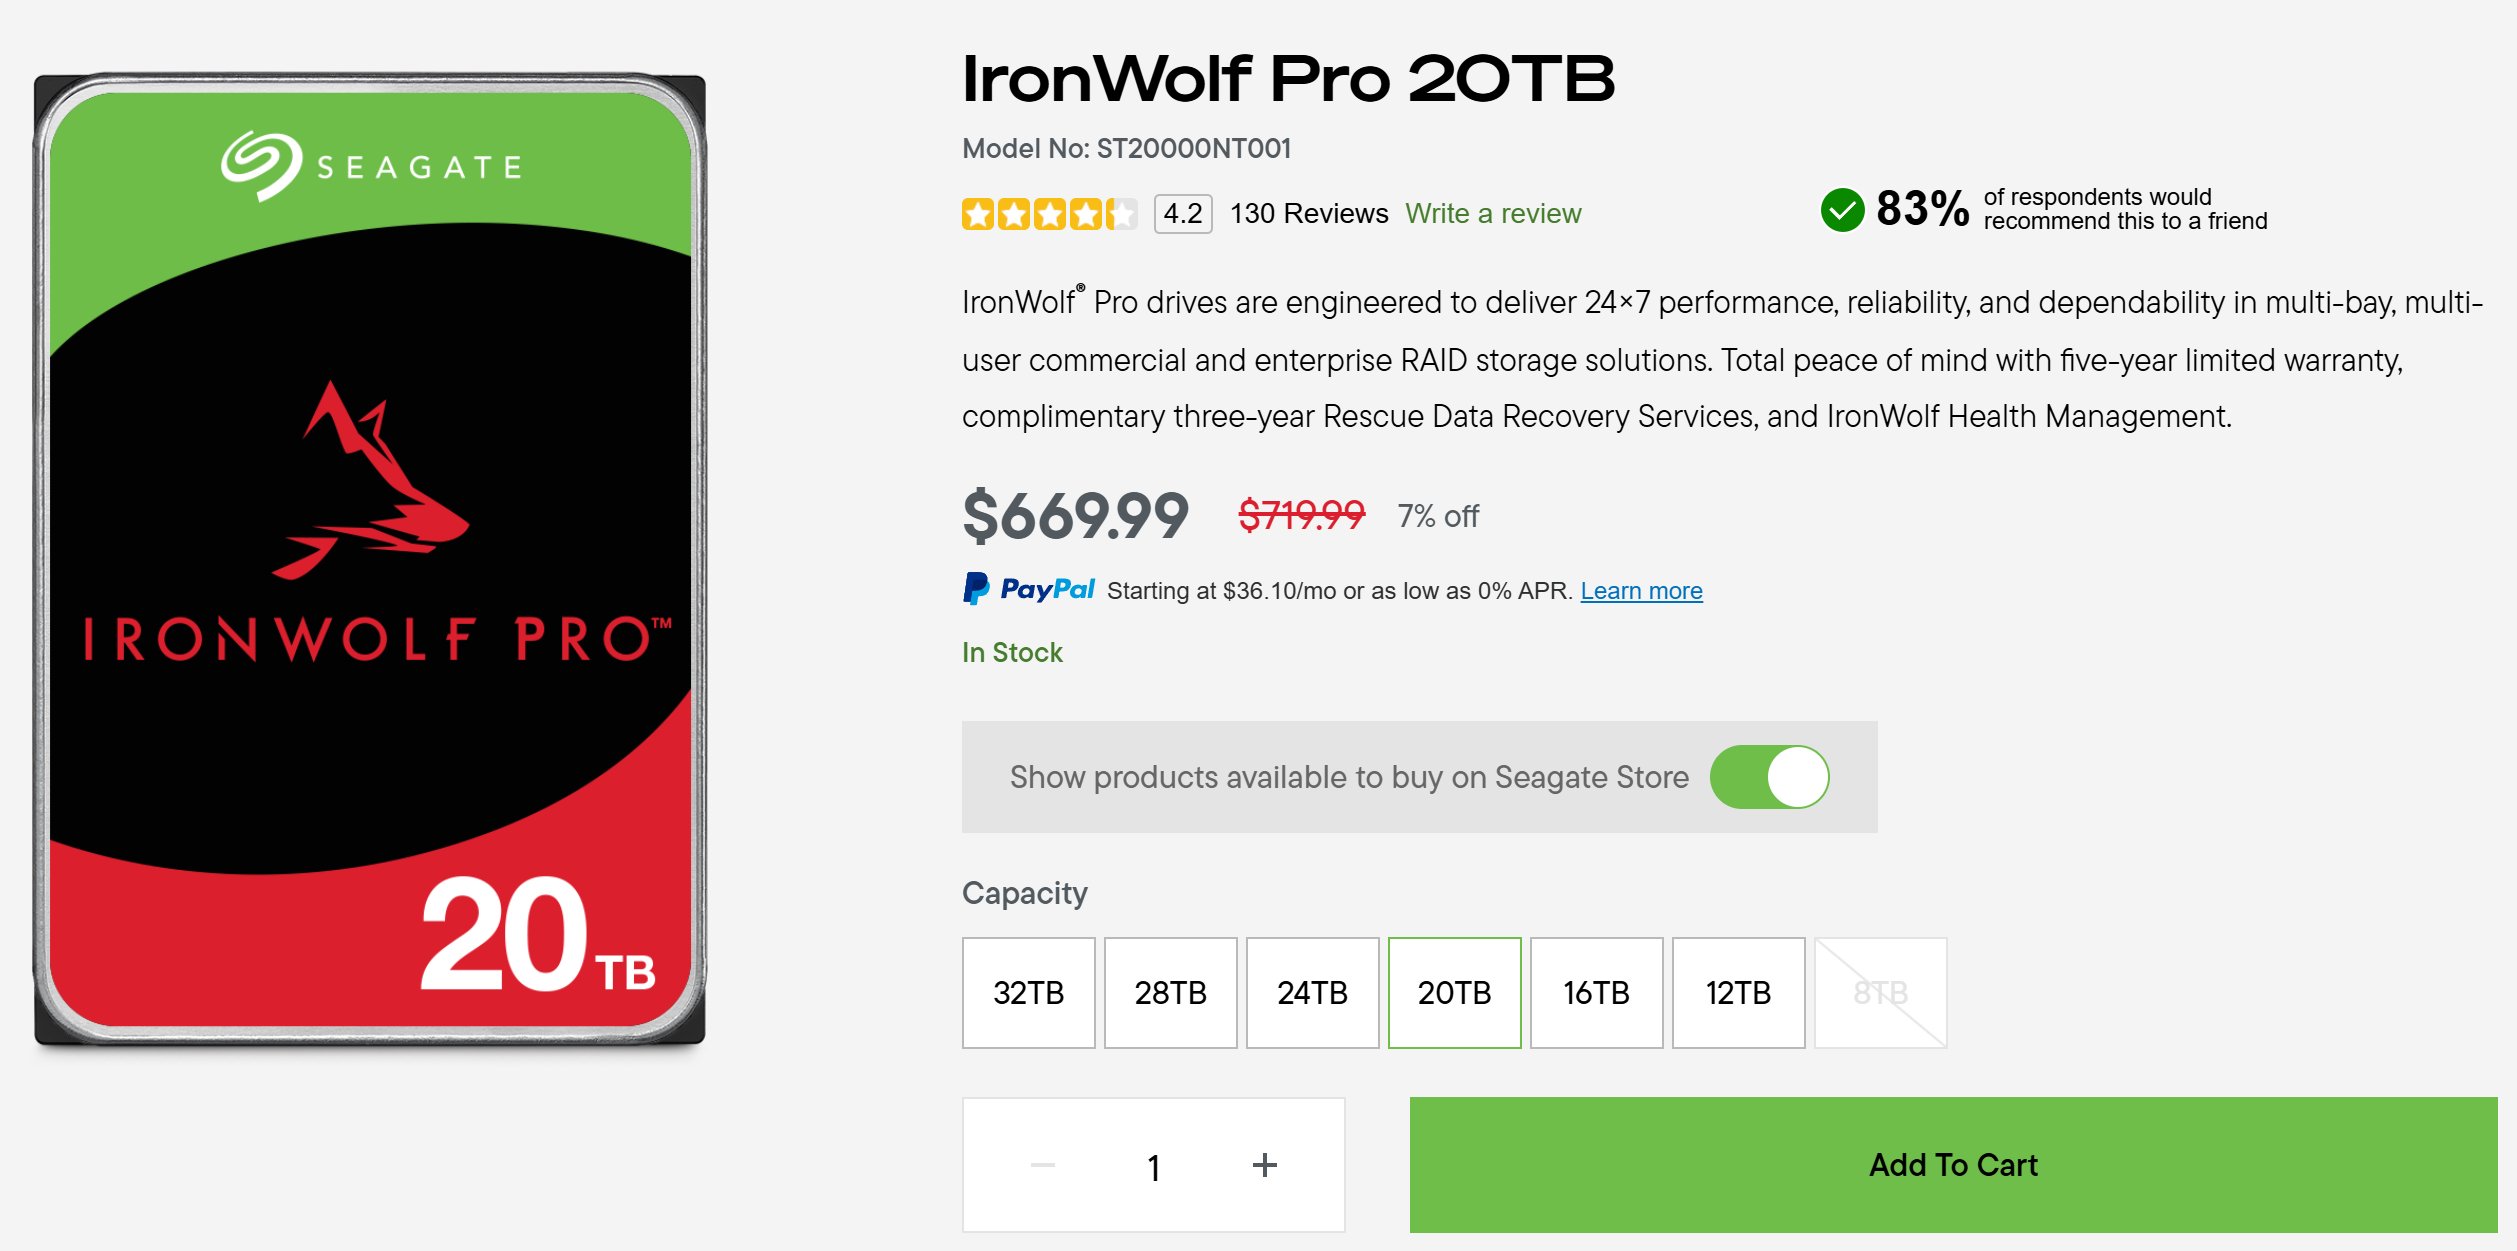
Task: Click the red IronWolf logo on product image
Action: (371, 482)
